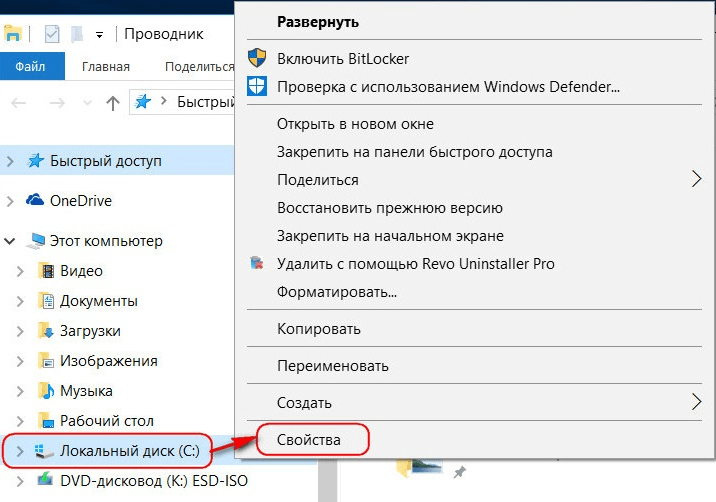Image resolution: width=716 pixels, height=502 pixels.
Task: Choose Форматировать... from context menu
Action: 337,293
